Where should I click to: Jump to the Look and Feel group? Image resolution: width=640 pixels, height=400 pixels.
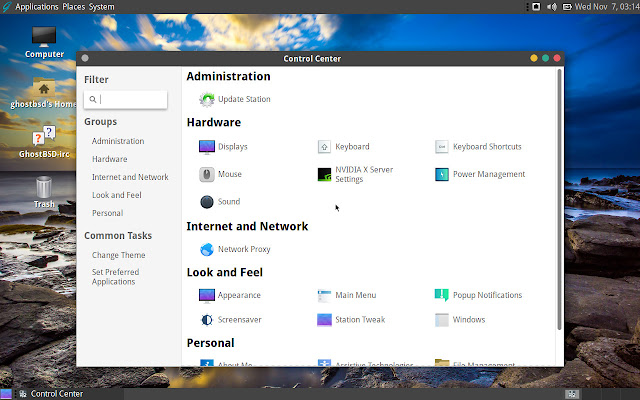point(117,195)
